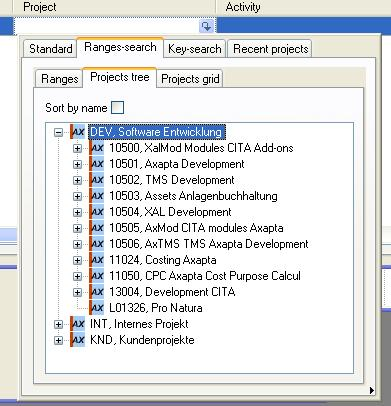This screenshot has width=391, height=406.
Task: Click the Project column header
Action: point(115,7)
